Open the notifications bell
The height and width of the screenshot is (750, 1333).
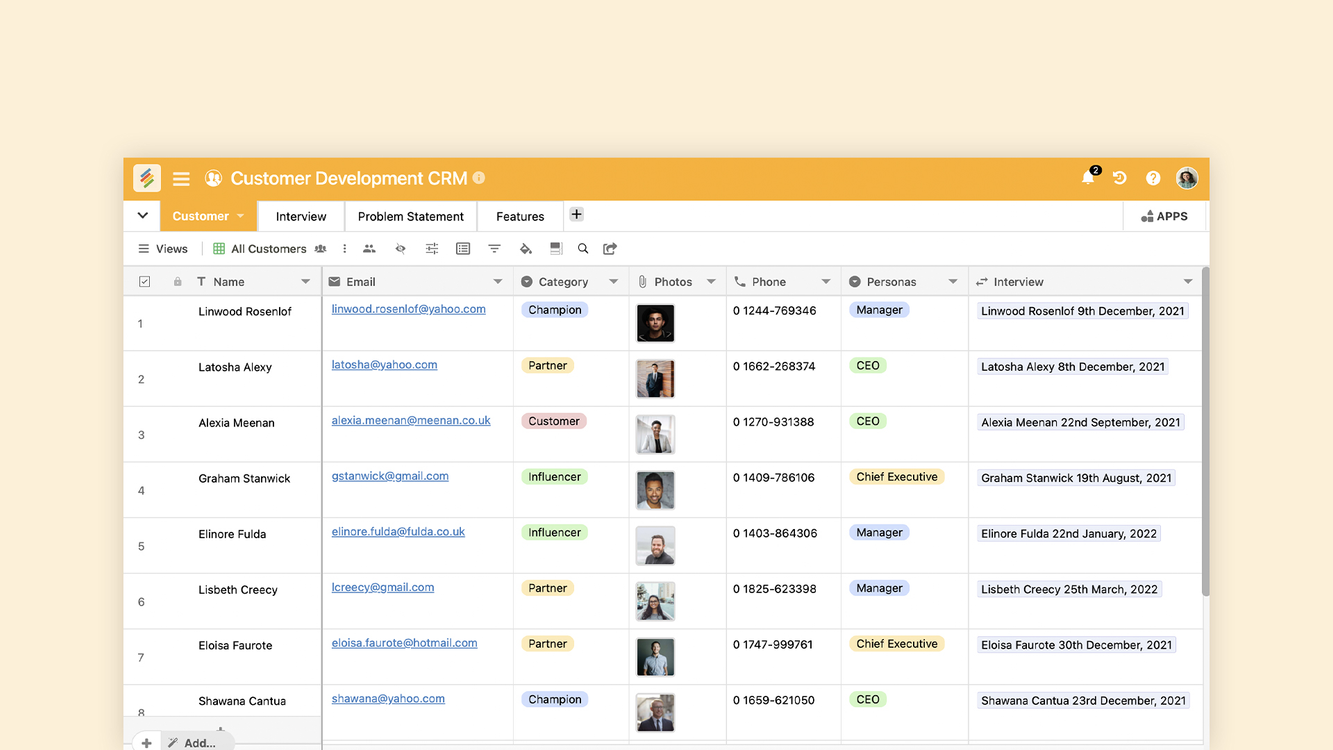pyautogui.click(x=1088, y=178)
